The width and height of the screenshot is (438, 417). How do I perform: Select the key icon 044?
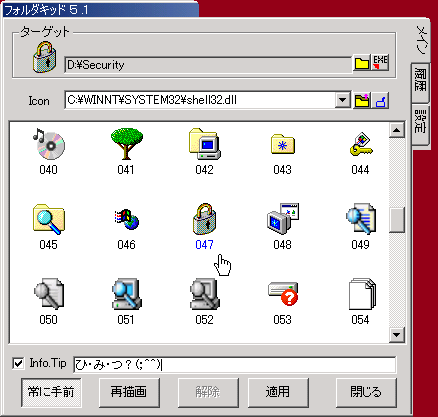point(361,144)
